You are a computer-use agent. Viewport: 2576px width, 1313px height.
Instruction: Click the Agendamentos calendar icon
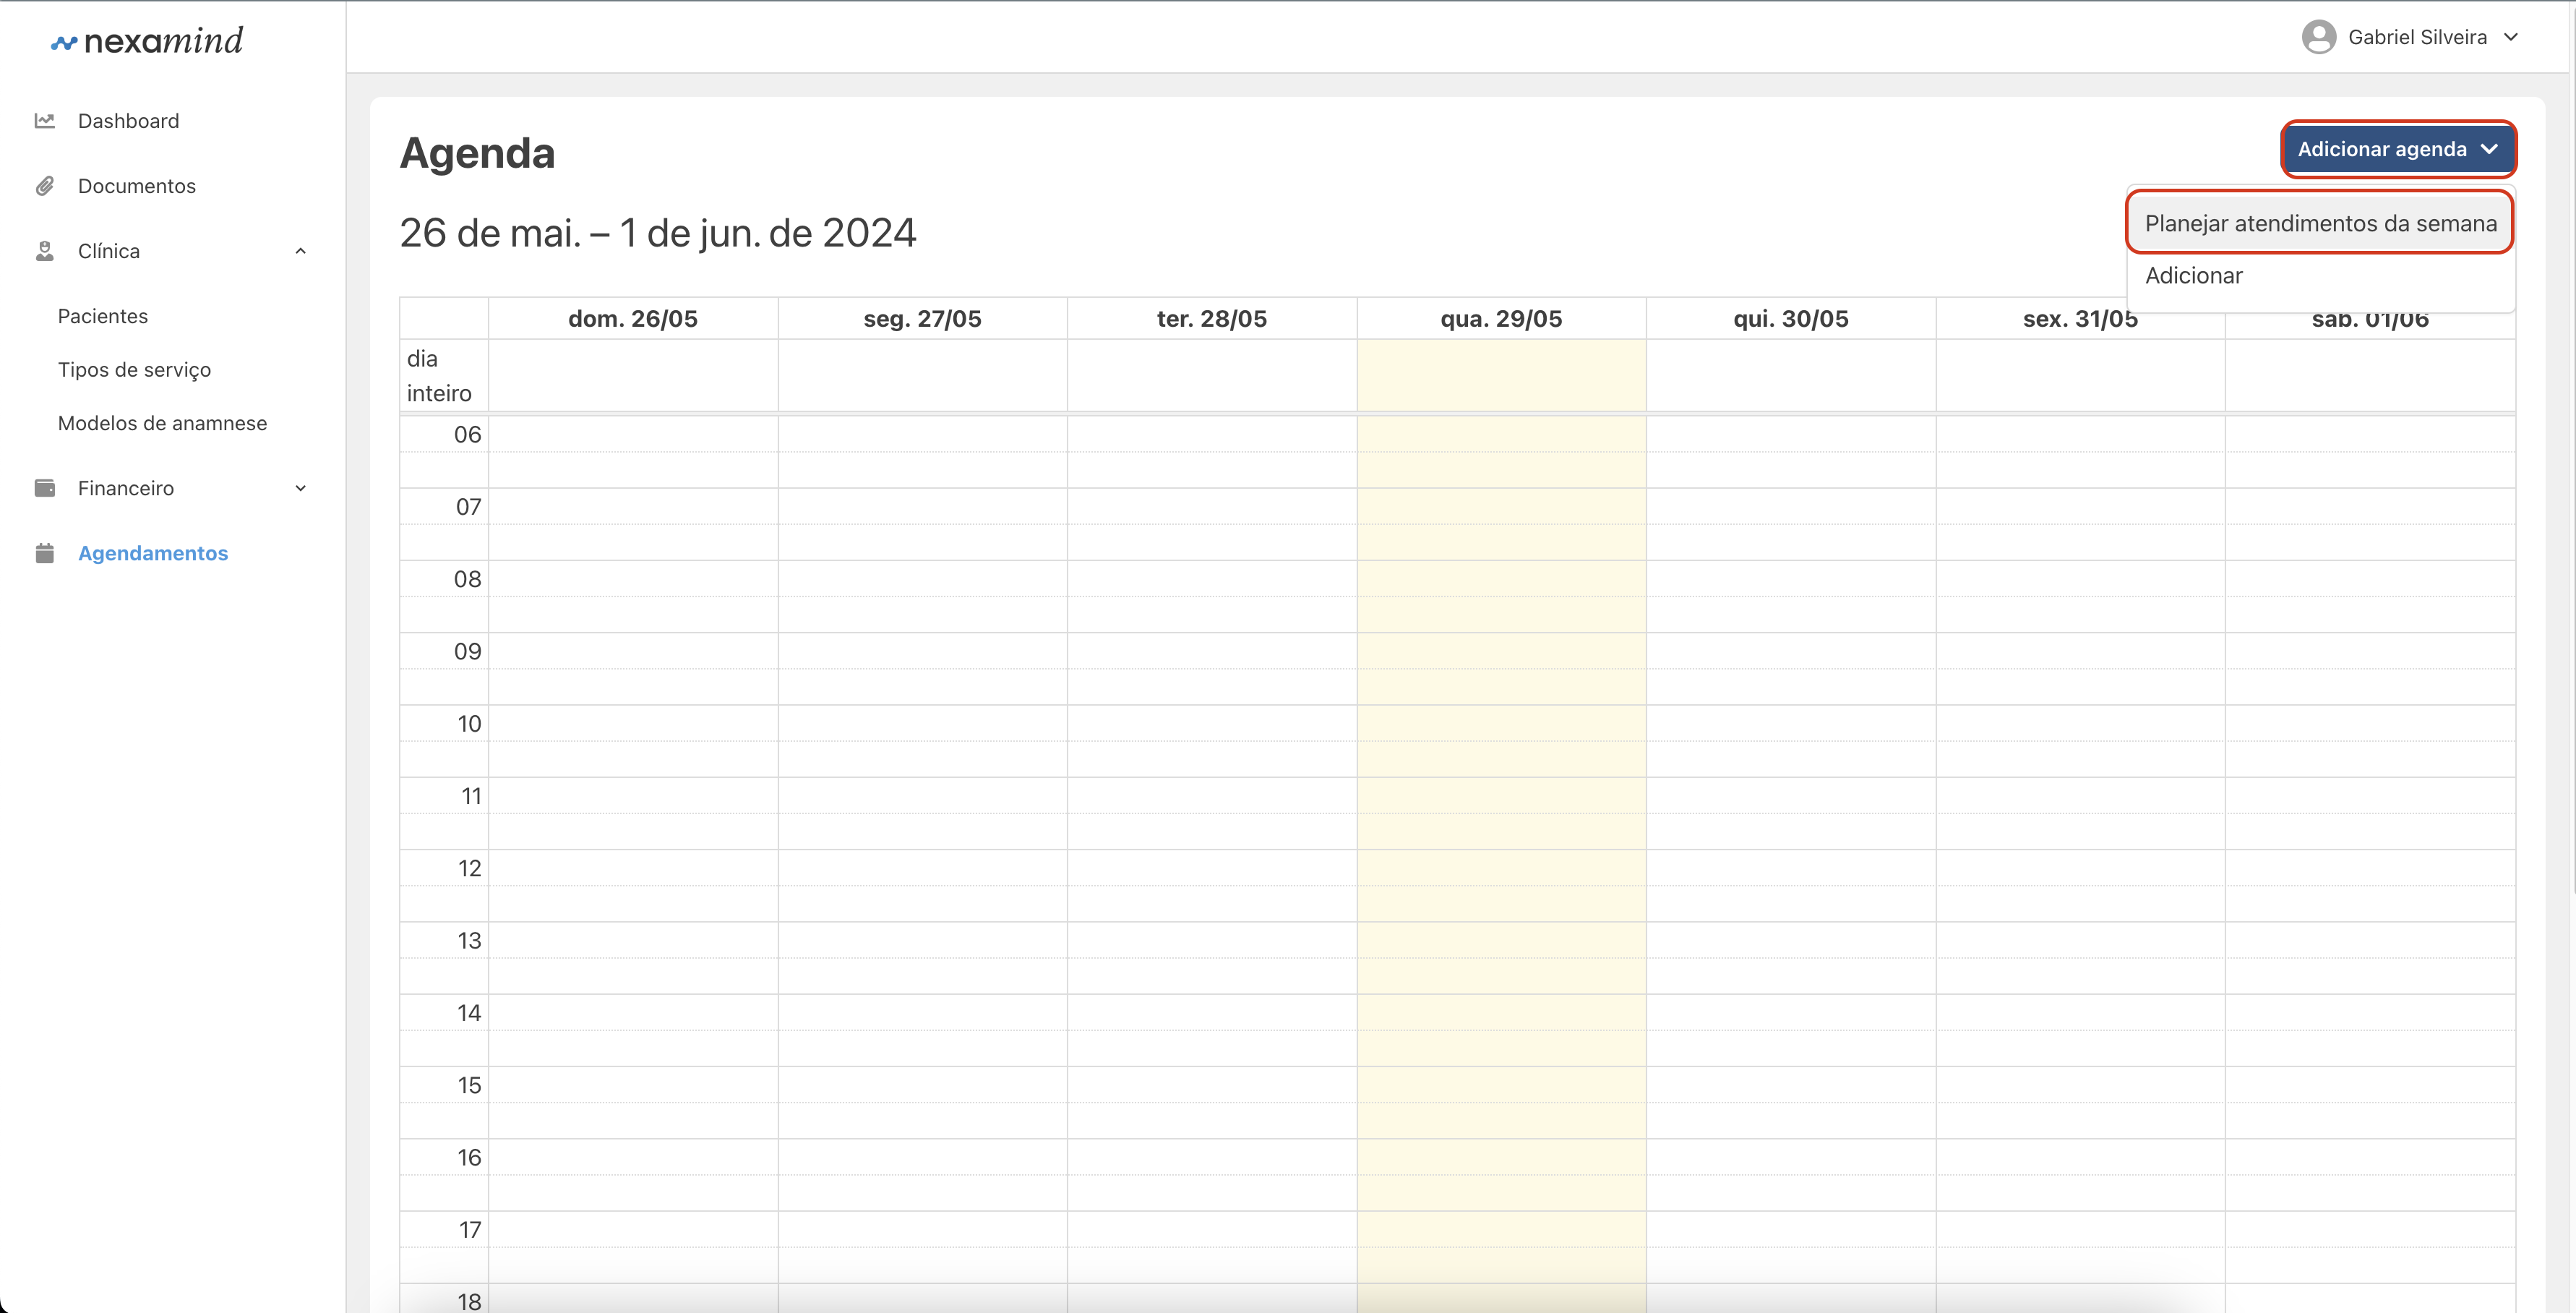(45, 553)
